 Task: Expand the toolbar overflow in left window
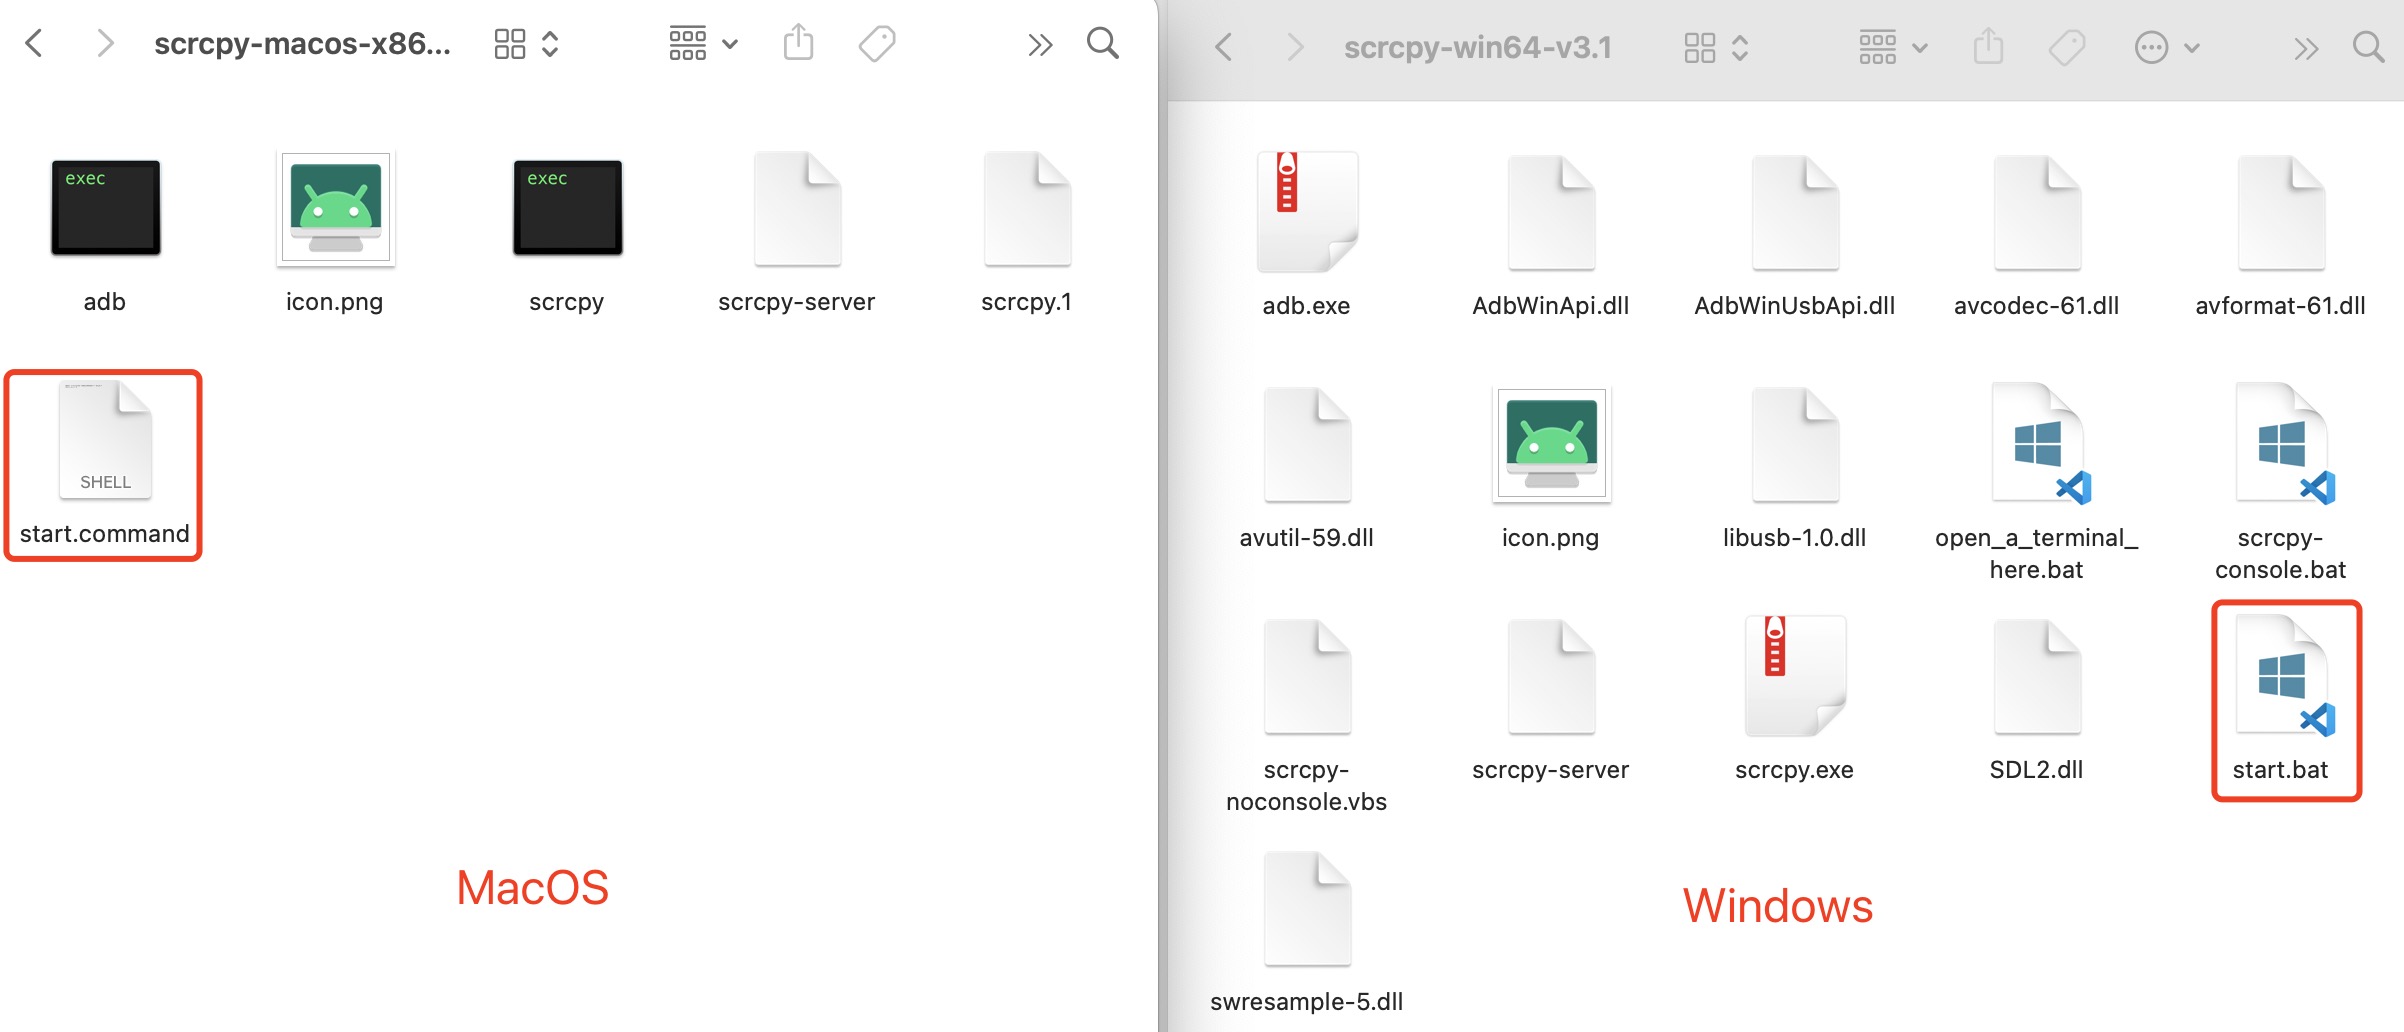[1040, 45]
